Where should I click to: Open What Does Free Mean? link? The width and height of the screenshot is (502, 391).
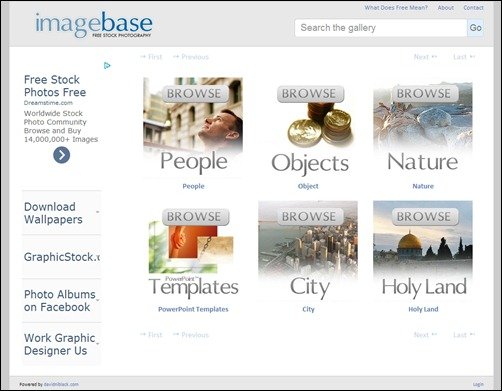click(x=396, y=8)
